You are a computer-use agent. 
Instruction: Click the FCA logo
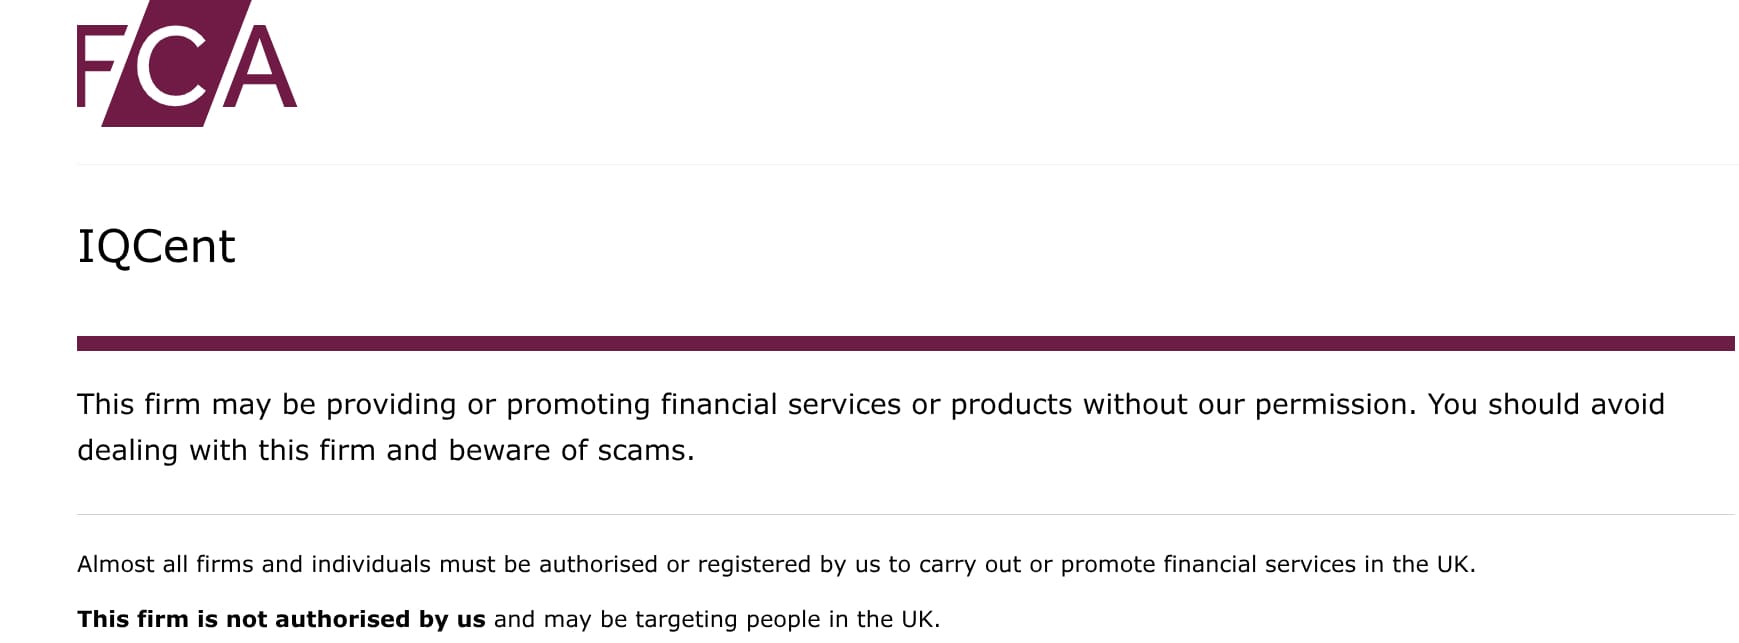(x=187, y=64)
